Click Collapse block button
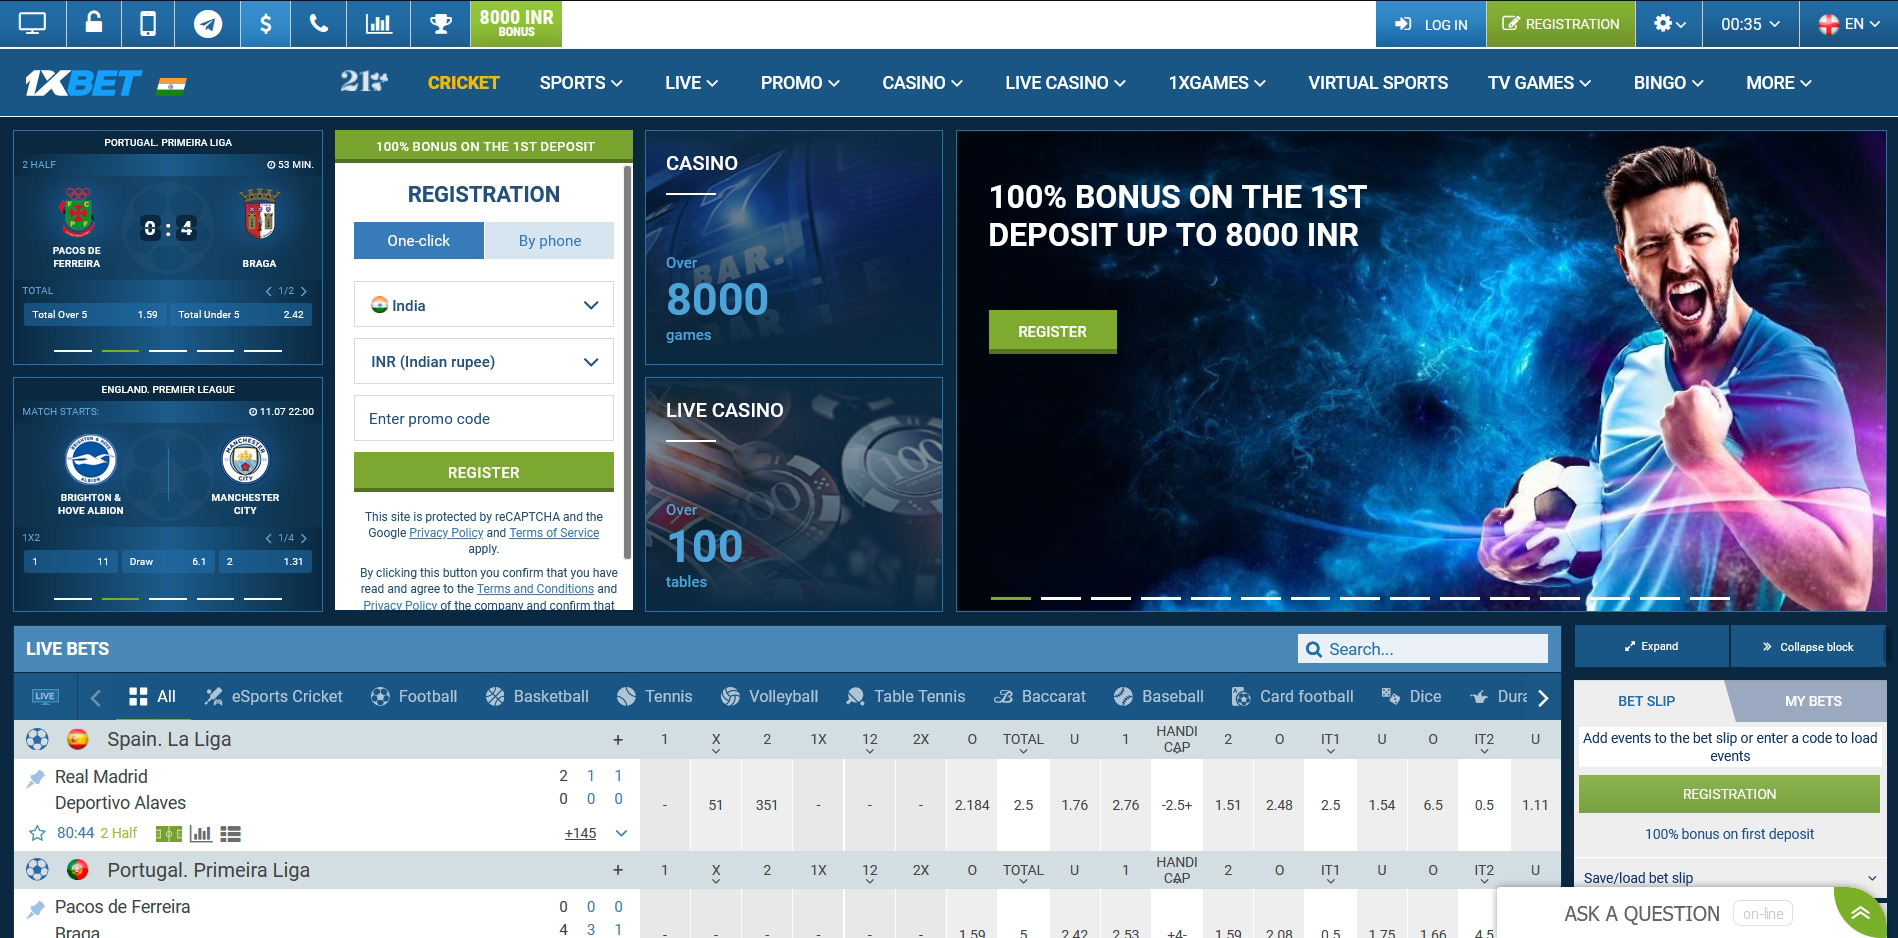Screen dimensions: 1898x938 click(x=1808, y=646)
